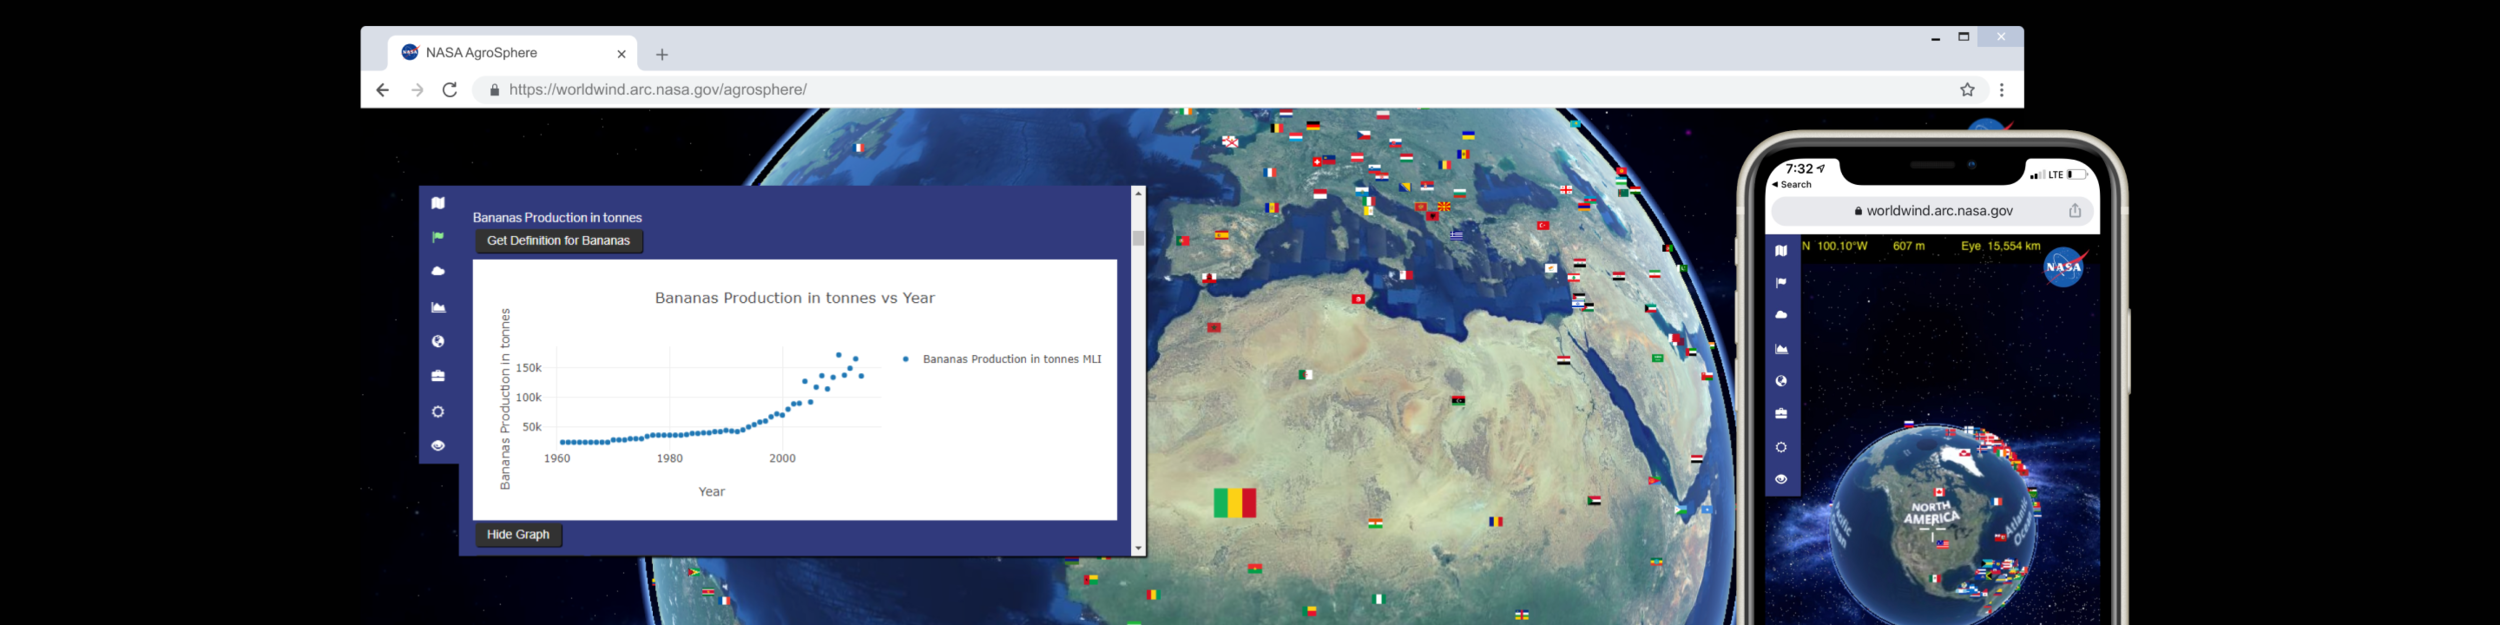Open the cloud weather icon in desktop sidebar
2500x625 pixels.
pos(438,271)
